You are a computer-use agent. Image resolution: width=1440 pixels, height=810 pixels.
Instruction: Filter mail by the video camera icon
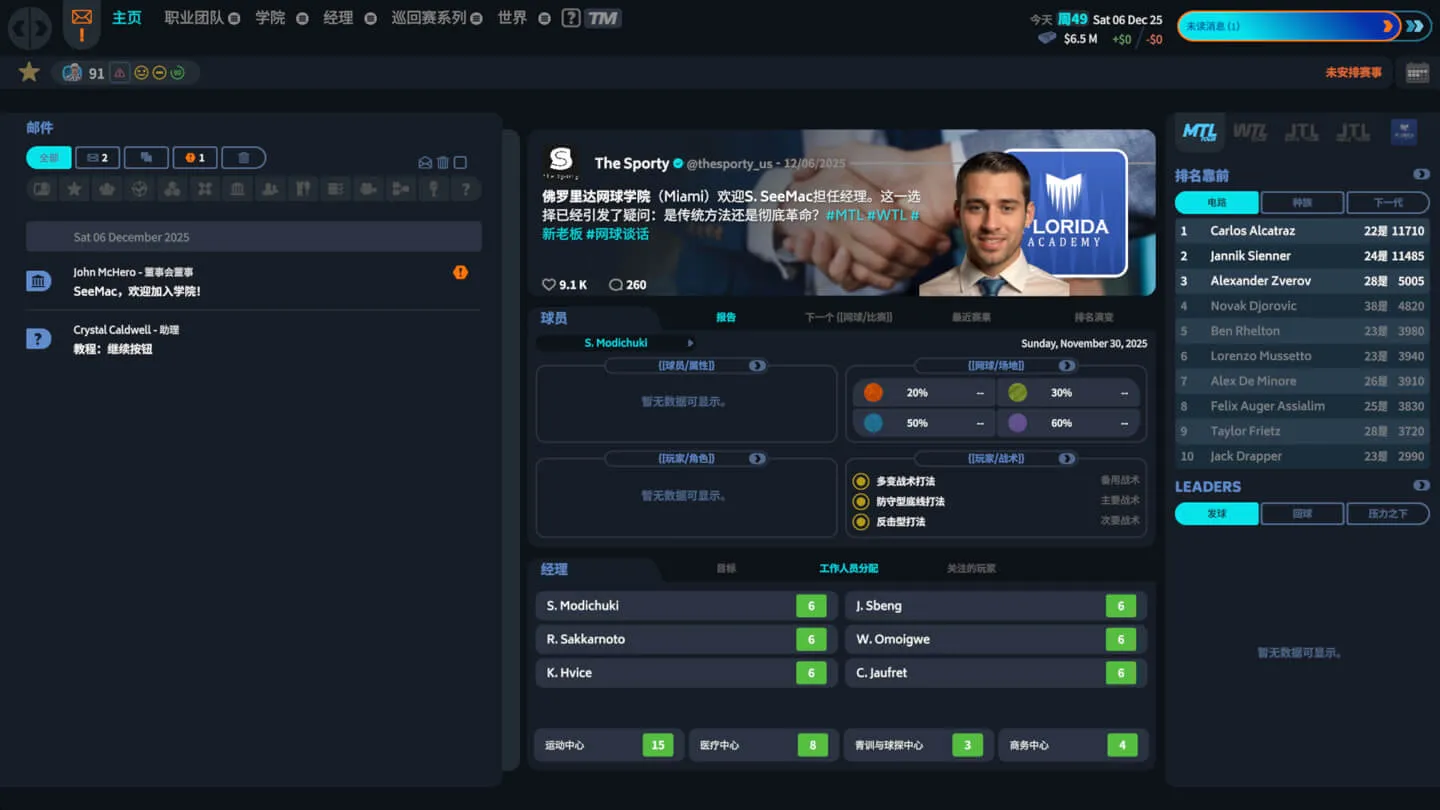pyautogui.click(x=368, y=188)
